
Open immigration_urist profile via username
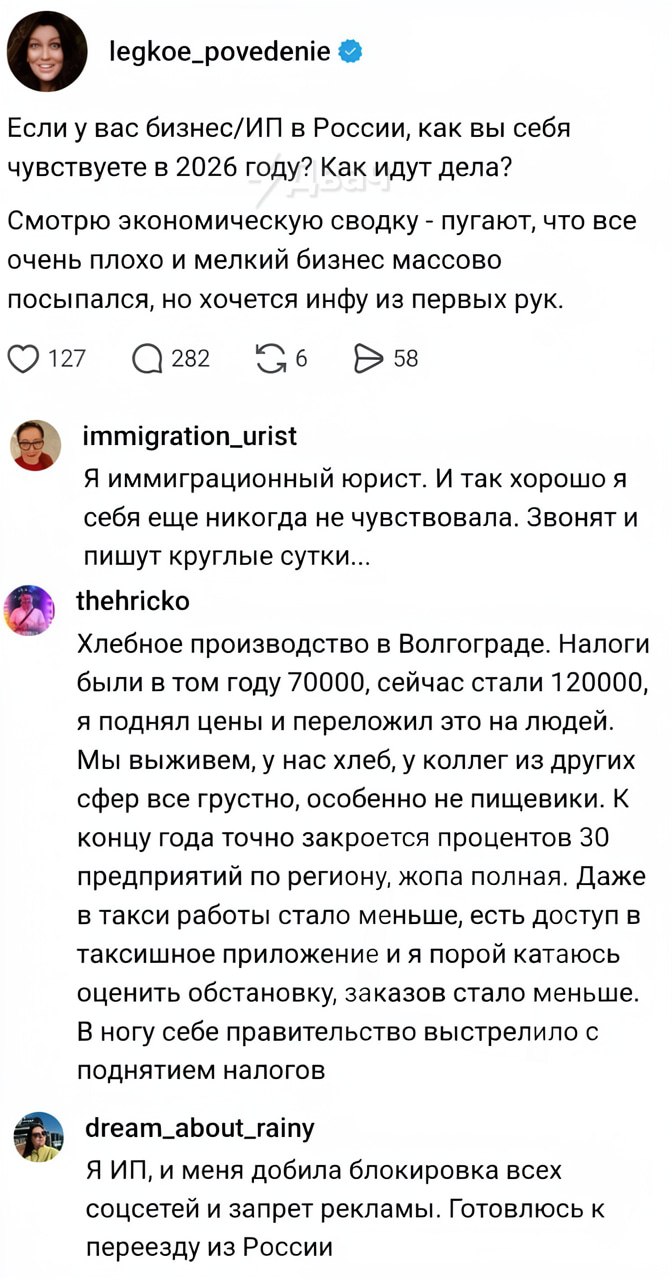[x=189, y=437]
